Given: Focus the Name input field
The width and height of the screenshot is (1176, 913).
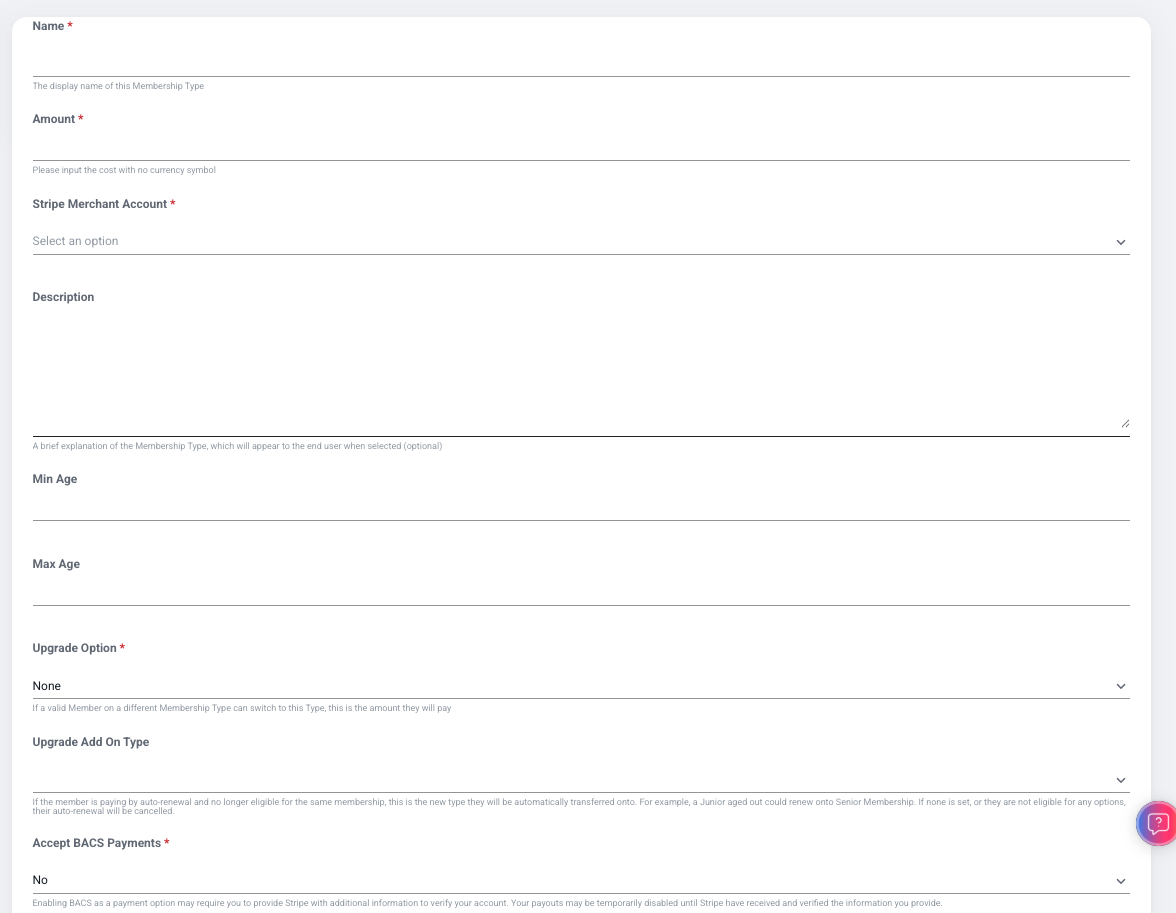Looking at the screenshot, I should pyautogui.click(x=580, y=61).
